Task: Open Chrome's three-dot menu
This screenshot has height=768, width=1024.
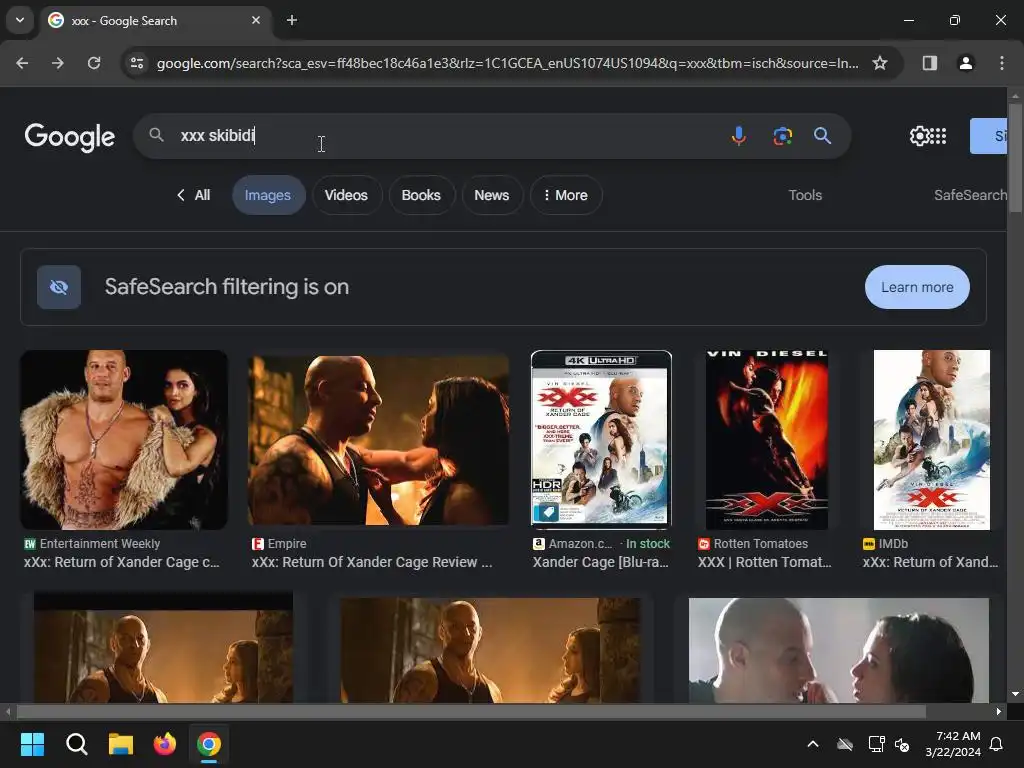Action: 1001,63
